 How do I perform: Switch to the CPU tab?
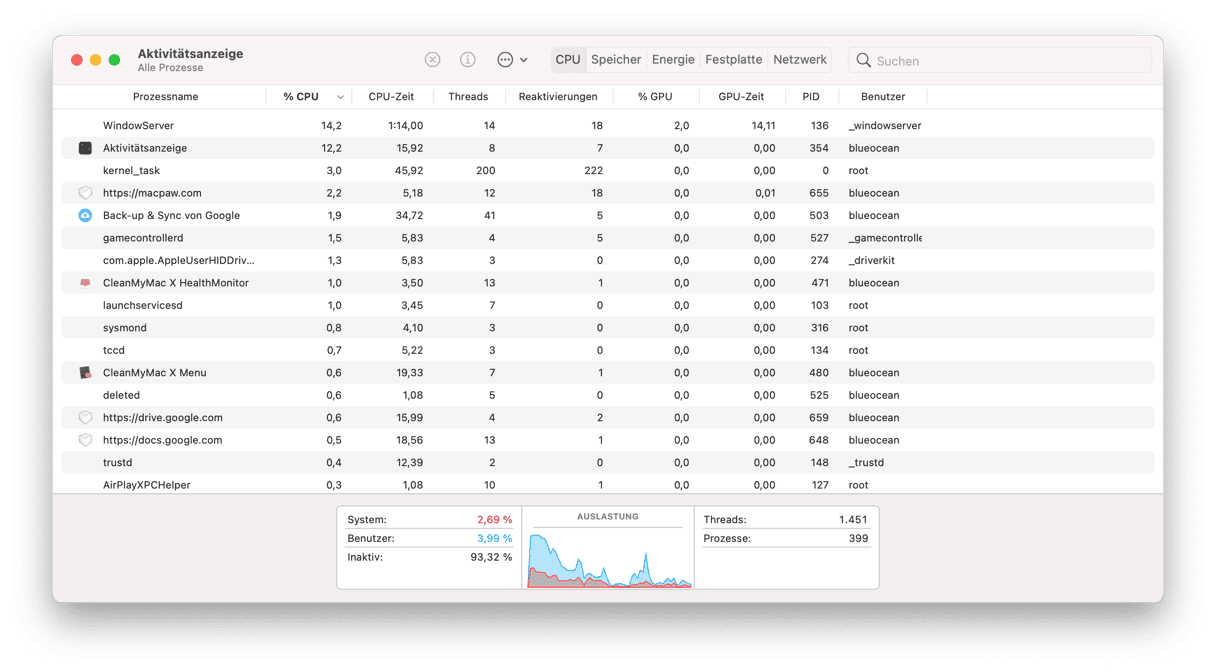pos(568,60)
